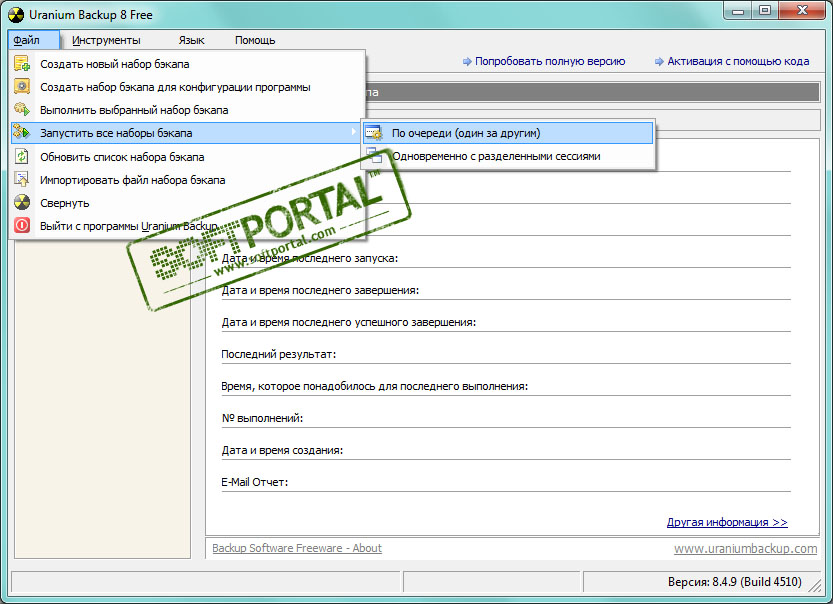Select Выполнить выбранный набор бэкапа

point(188,110)
